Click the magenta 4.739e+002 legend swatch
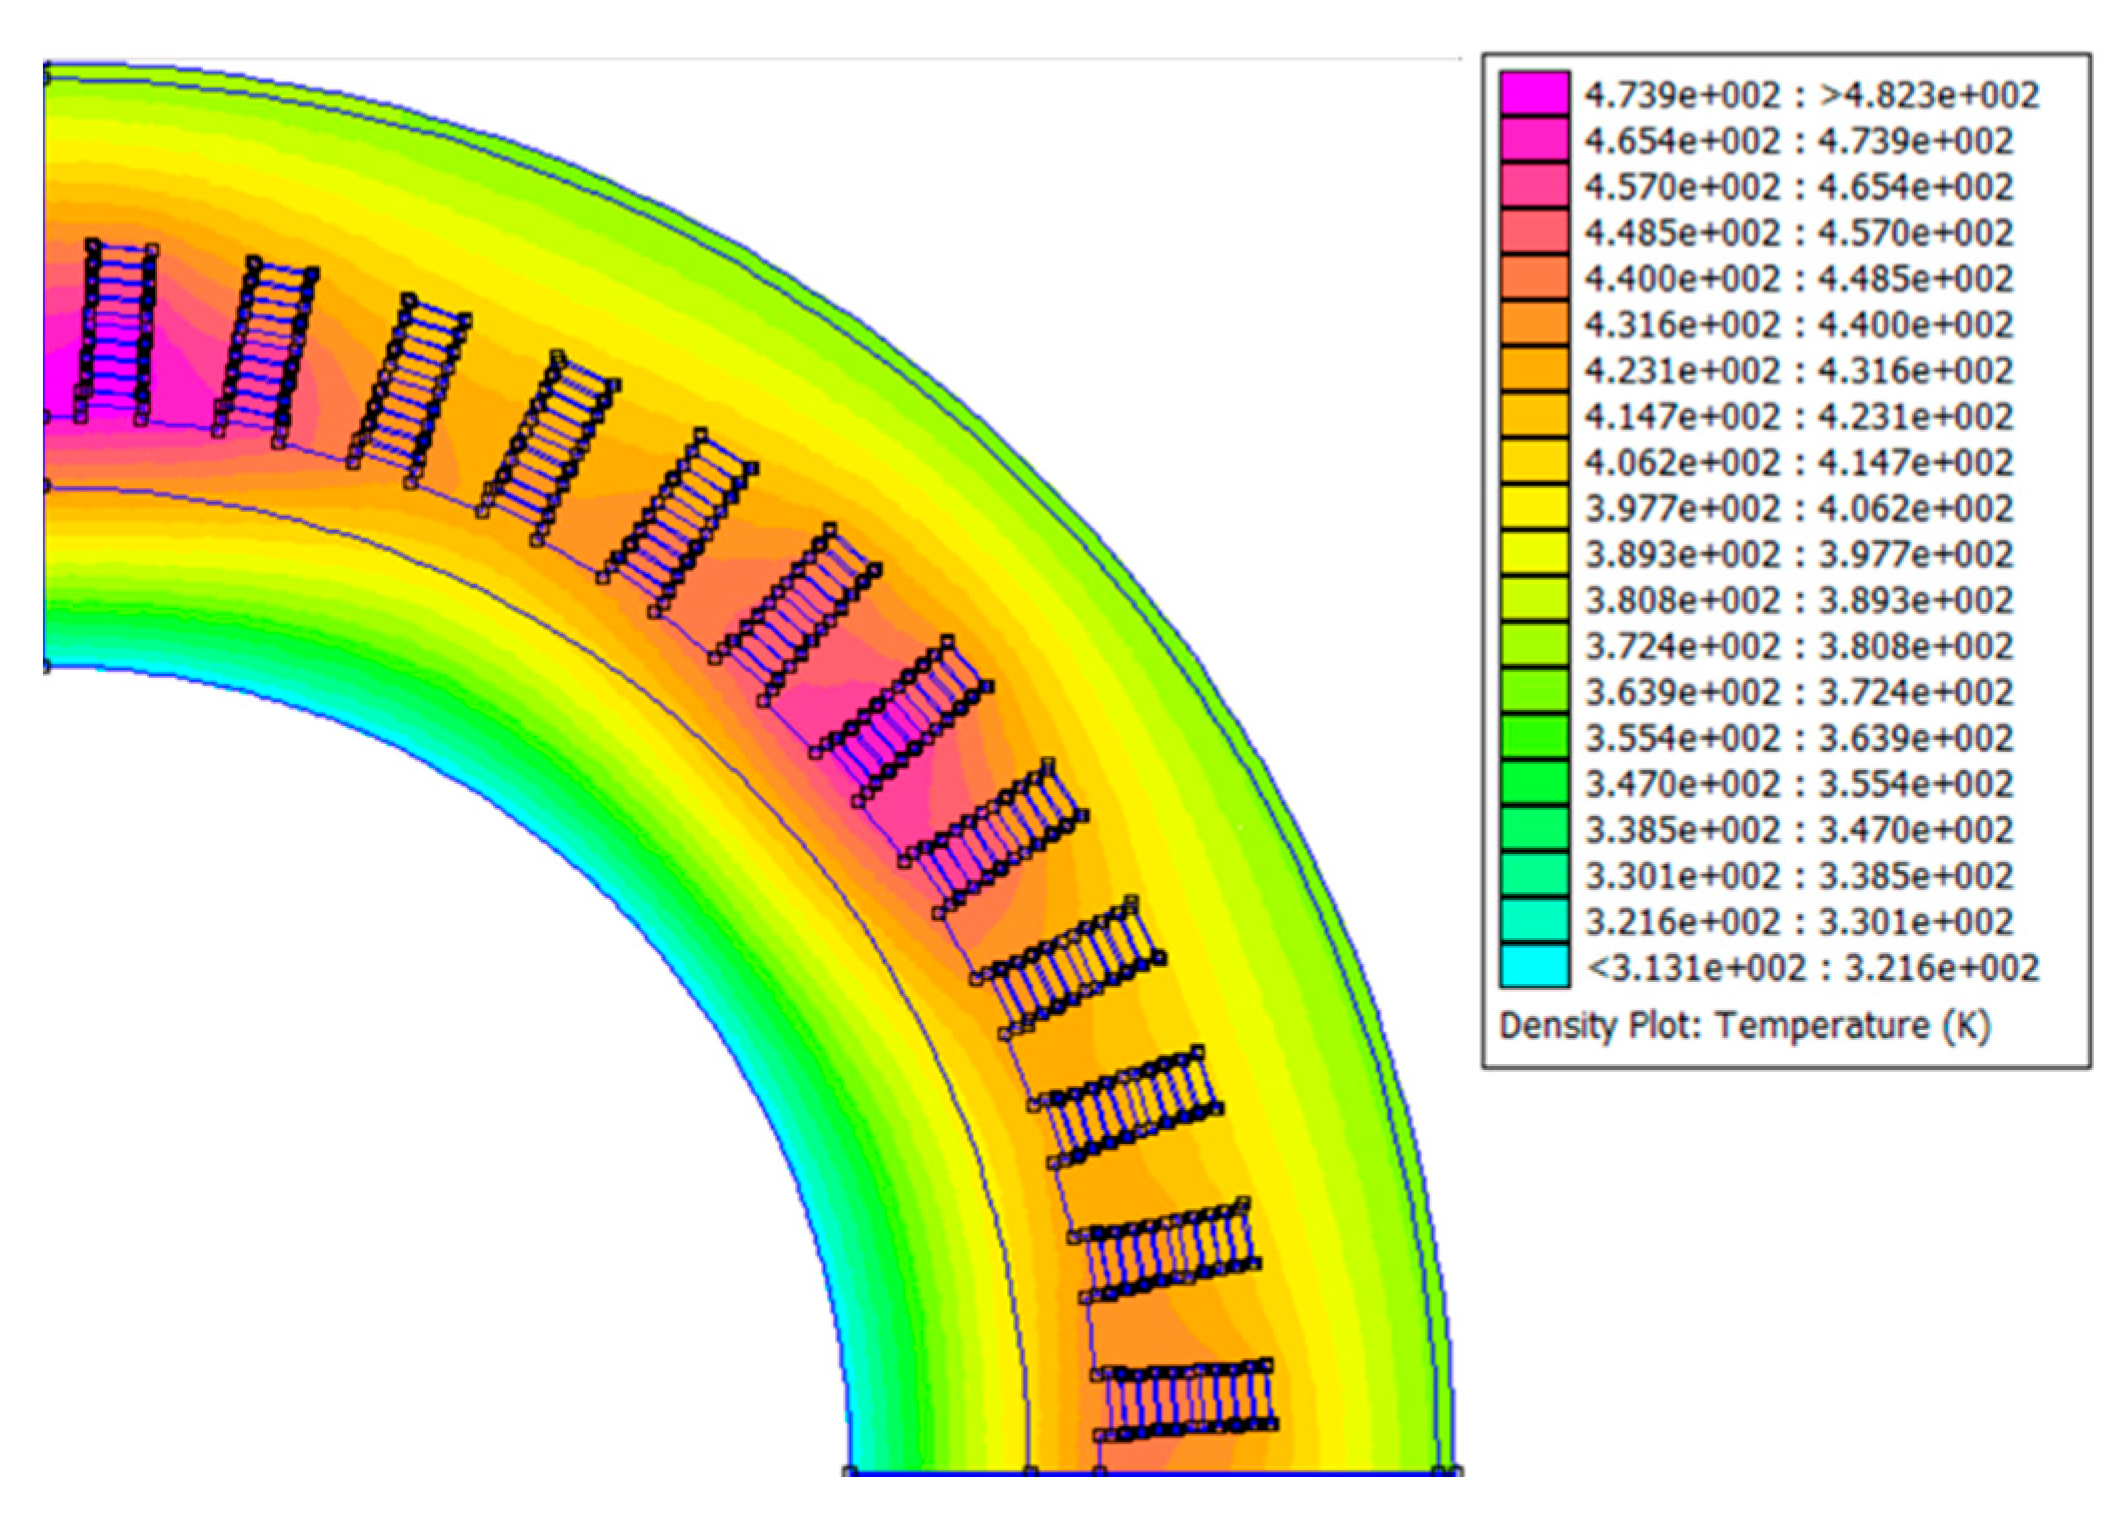This screenshot has width=2126, height=1515. (1533, 94)
